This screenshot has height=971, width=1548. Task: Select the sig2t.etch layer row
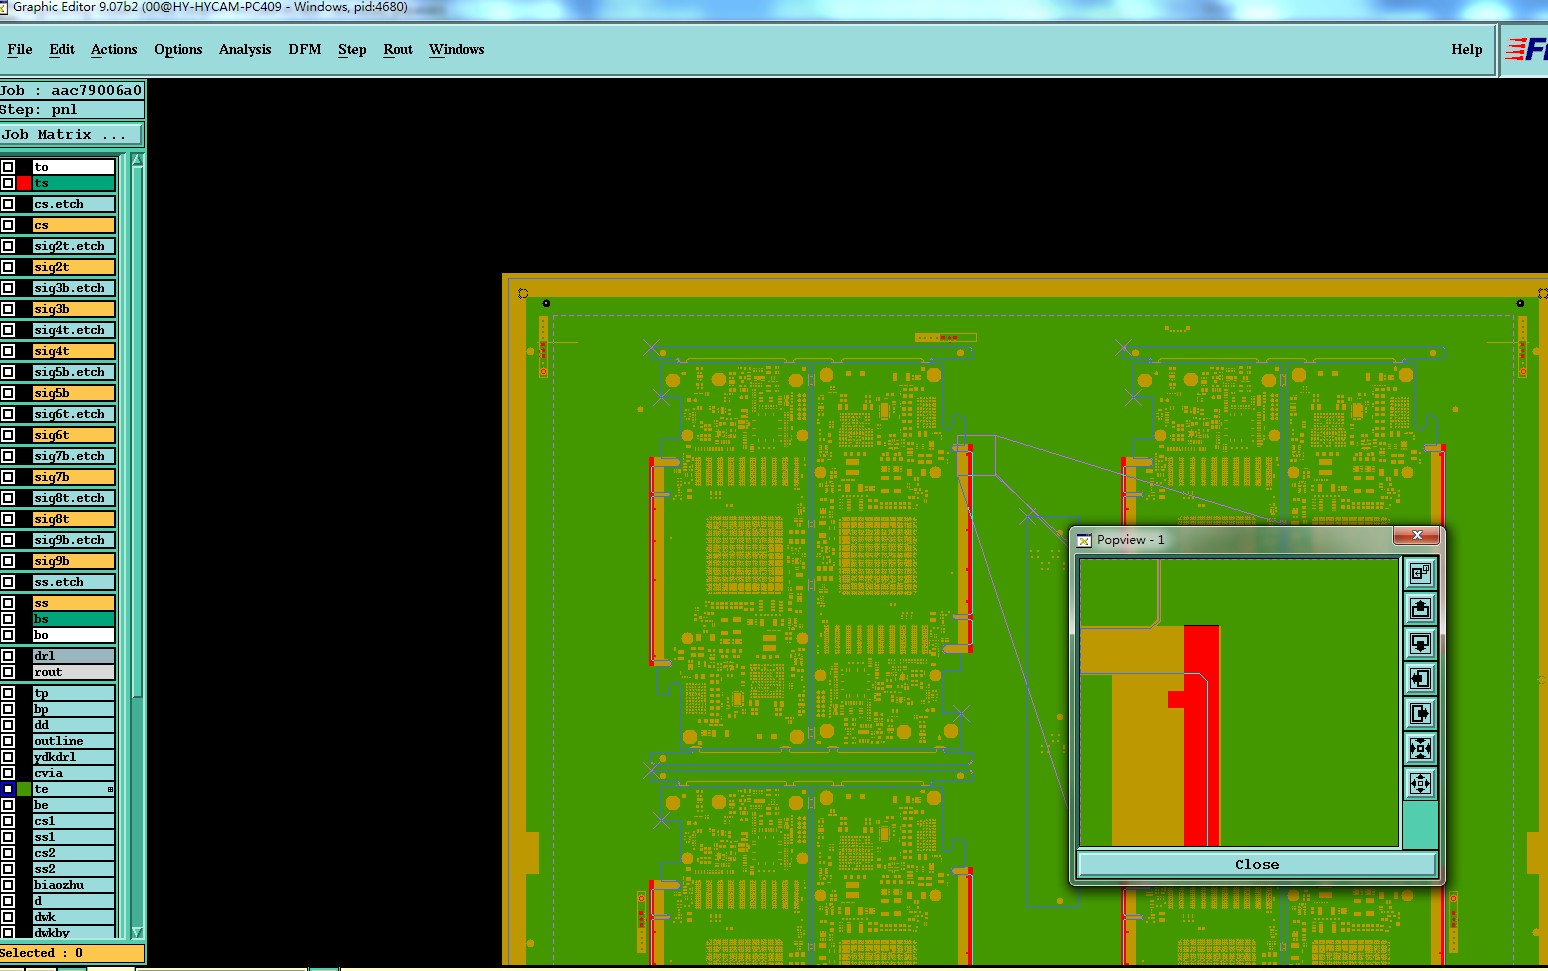tap(74, 246)
